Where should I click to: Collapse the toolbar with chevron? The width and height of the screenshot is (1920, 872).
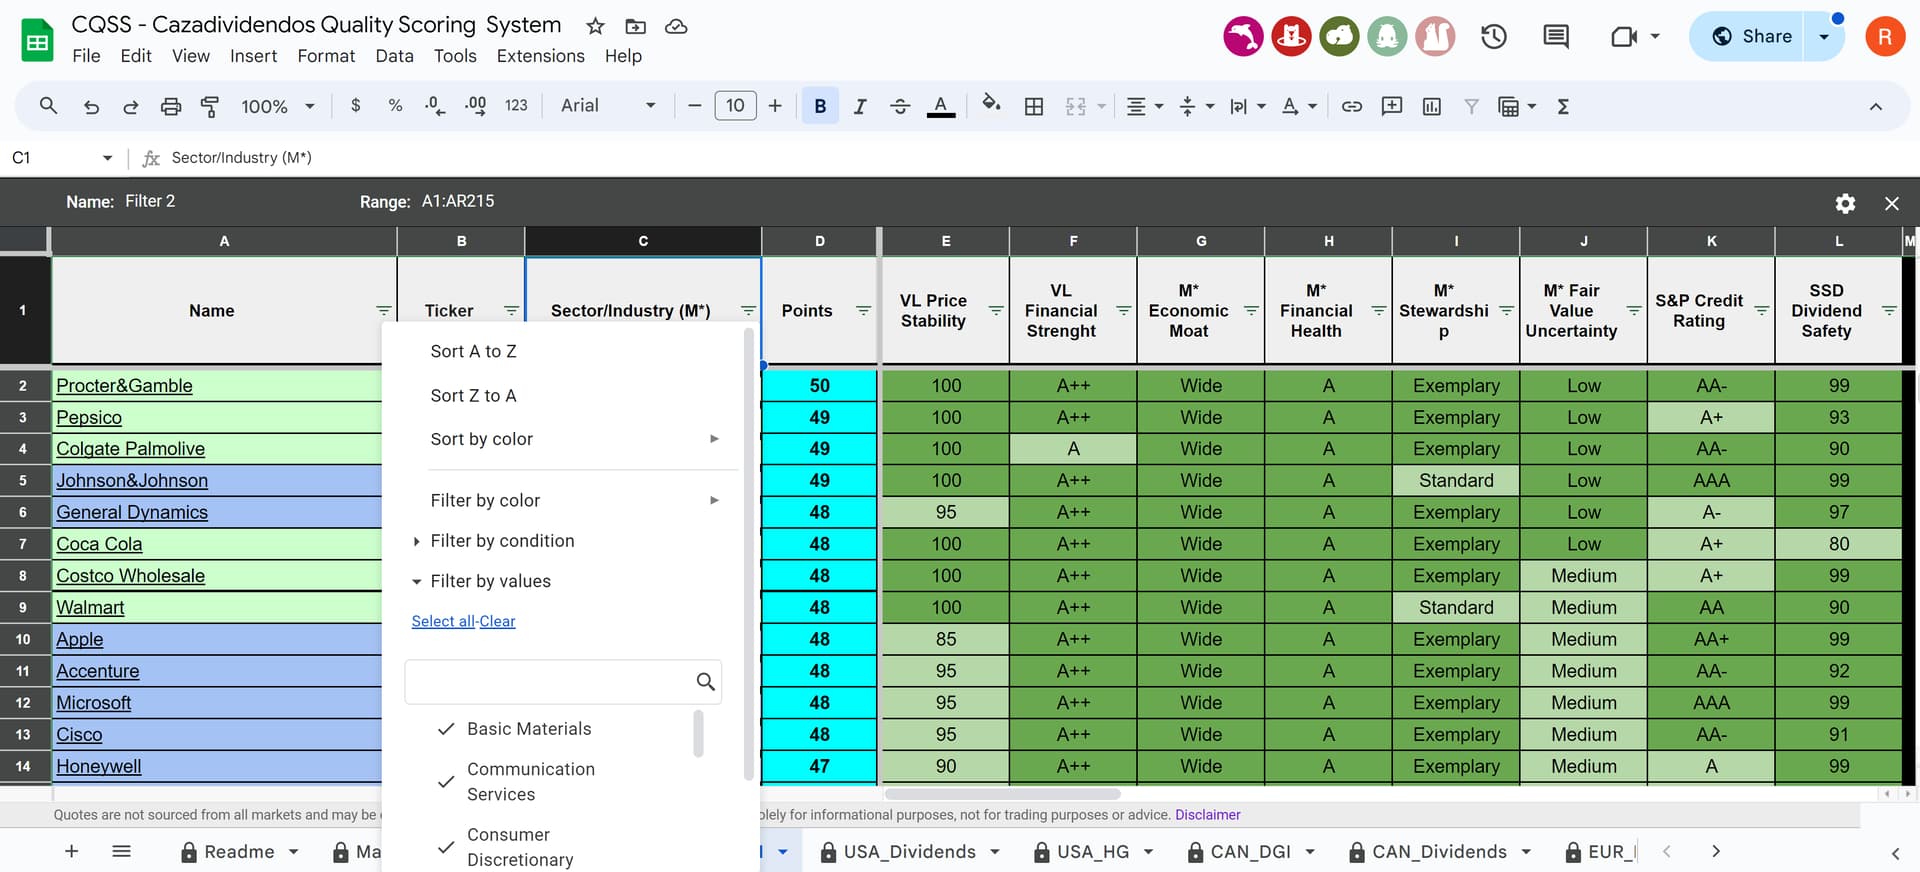(1876, 106)
